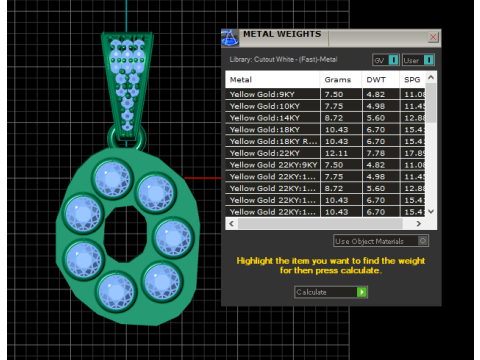Select the Yellow Gold:9KY row
Image resolution: width=480 pixels, height=360 pixels.
pyautogui.click(x=325, y=94)
